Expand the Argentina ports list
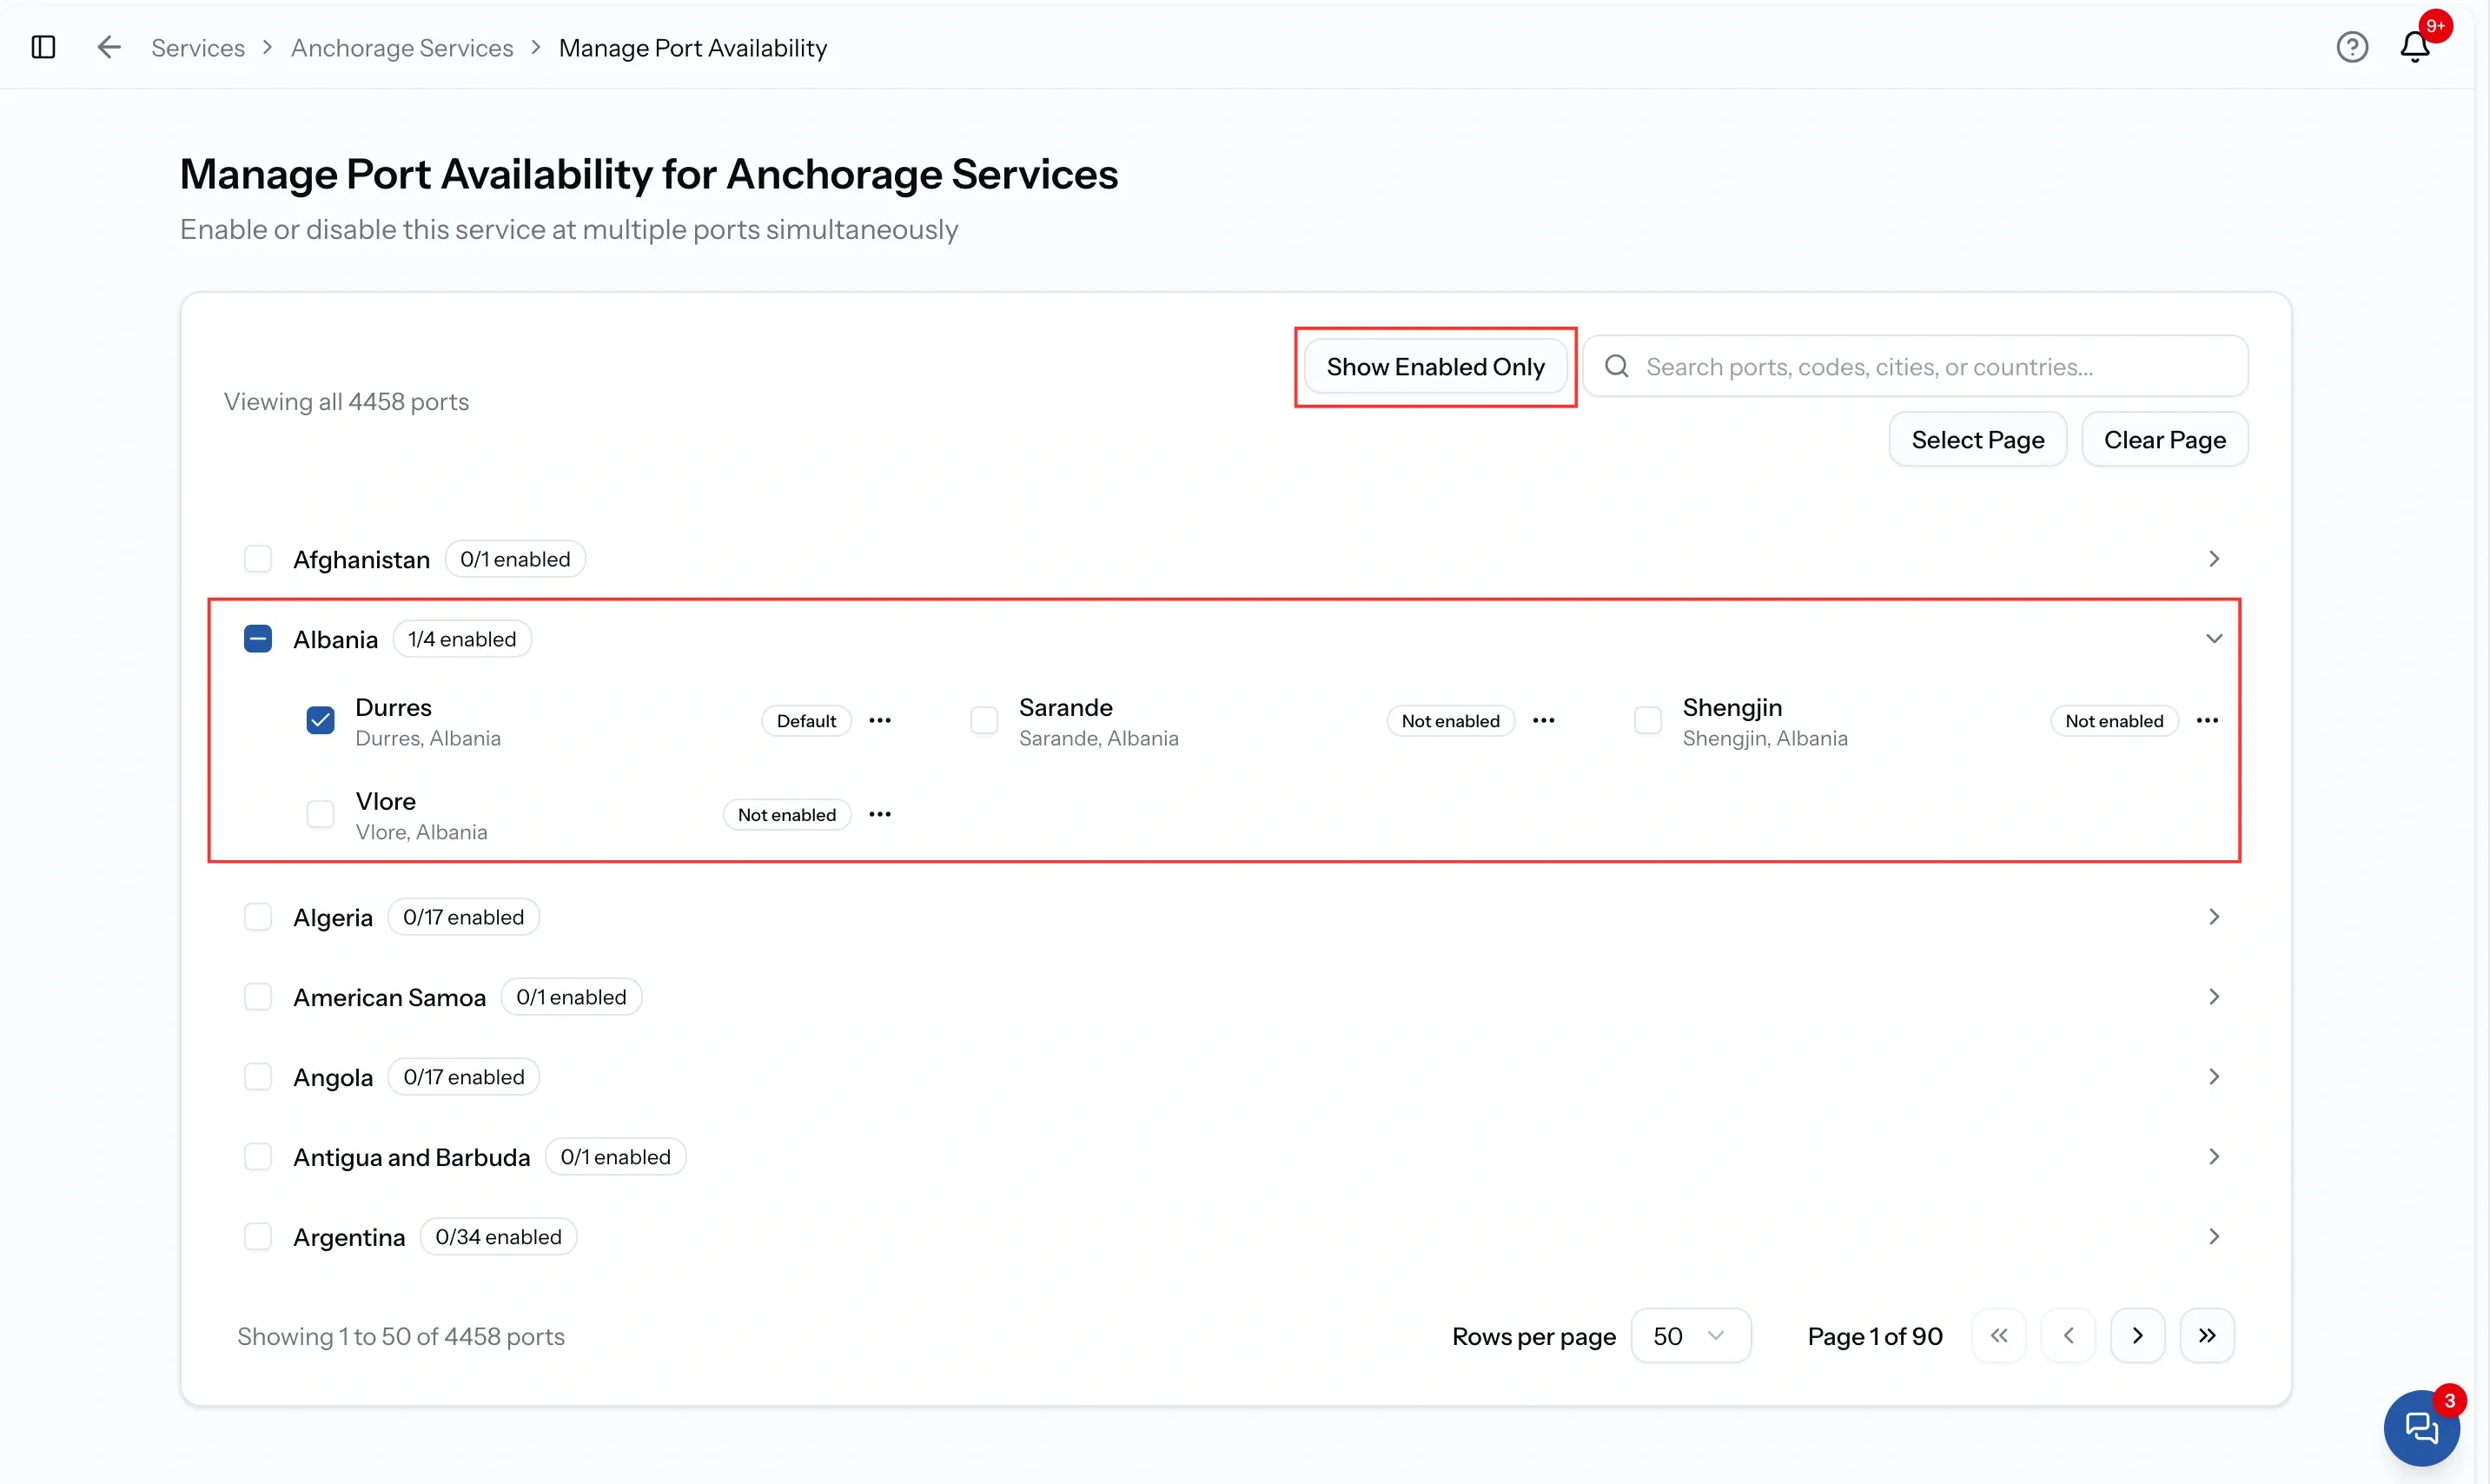The image size is (2490, 1484). pyautogui.click(x=2213, y=1236)
